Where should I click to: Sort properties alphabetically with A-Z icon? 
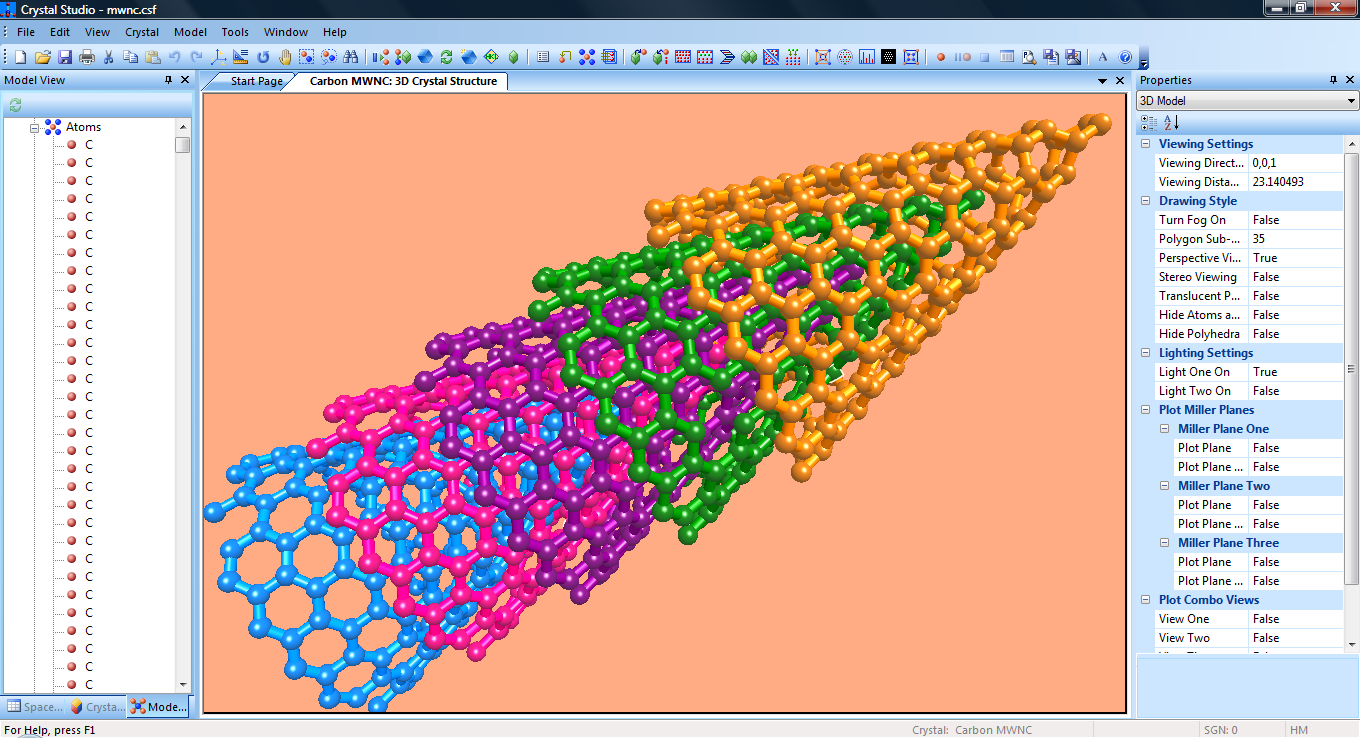point(1172,123)
